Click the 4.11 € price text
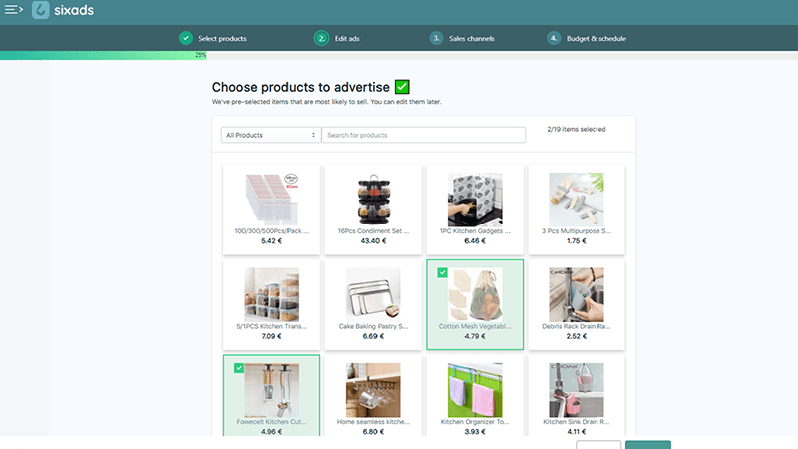The image size is (798, 449). pos(577,432)
